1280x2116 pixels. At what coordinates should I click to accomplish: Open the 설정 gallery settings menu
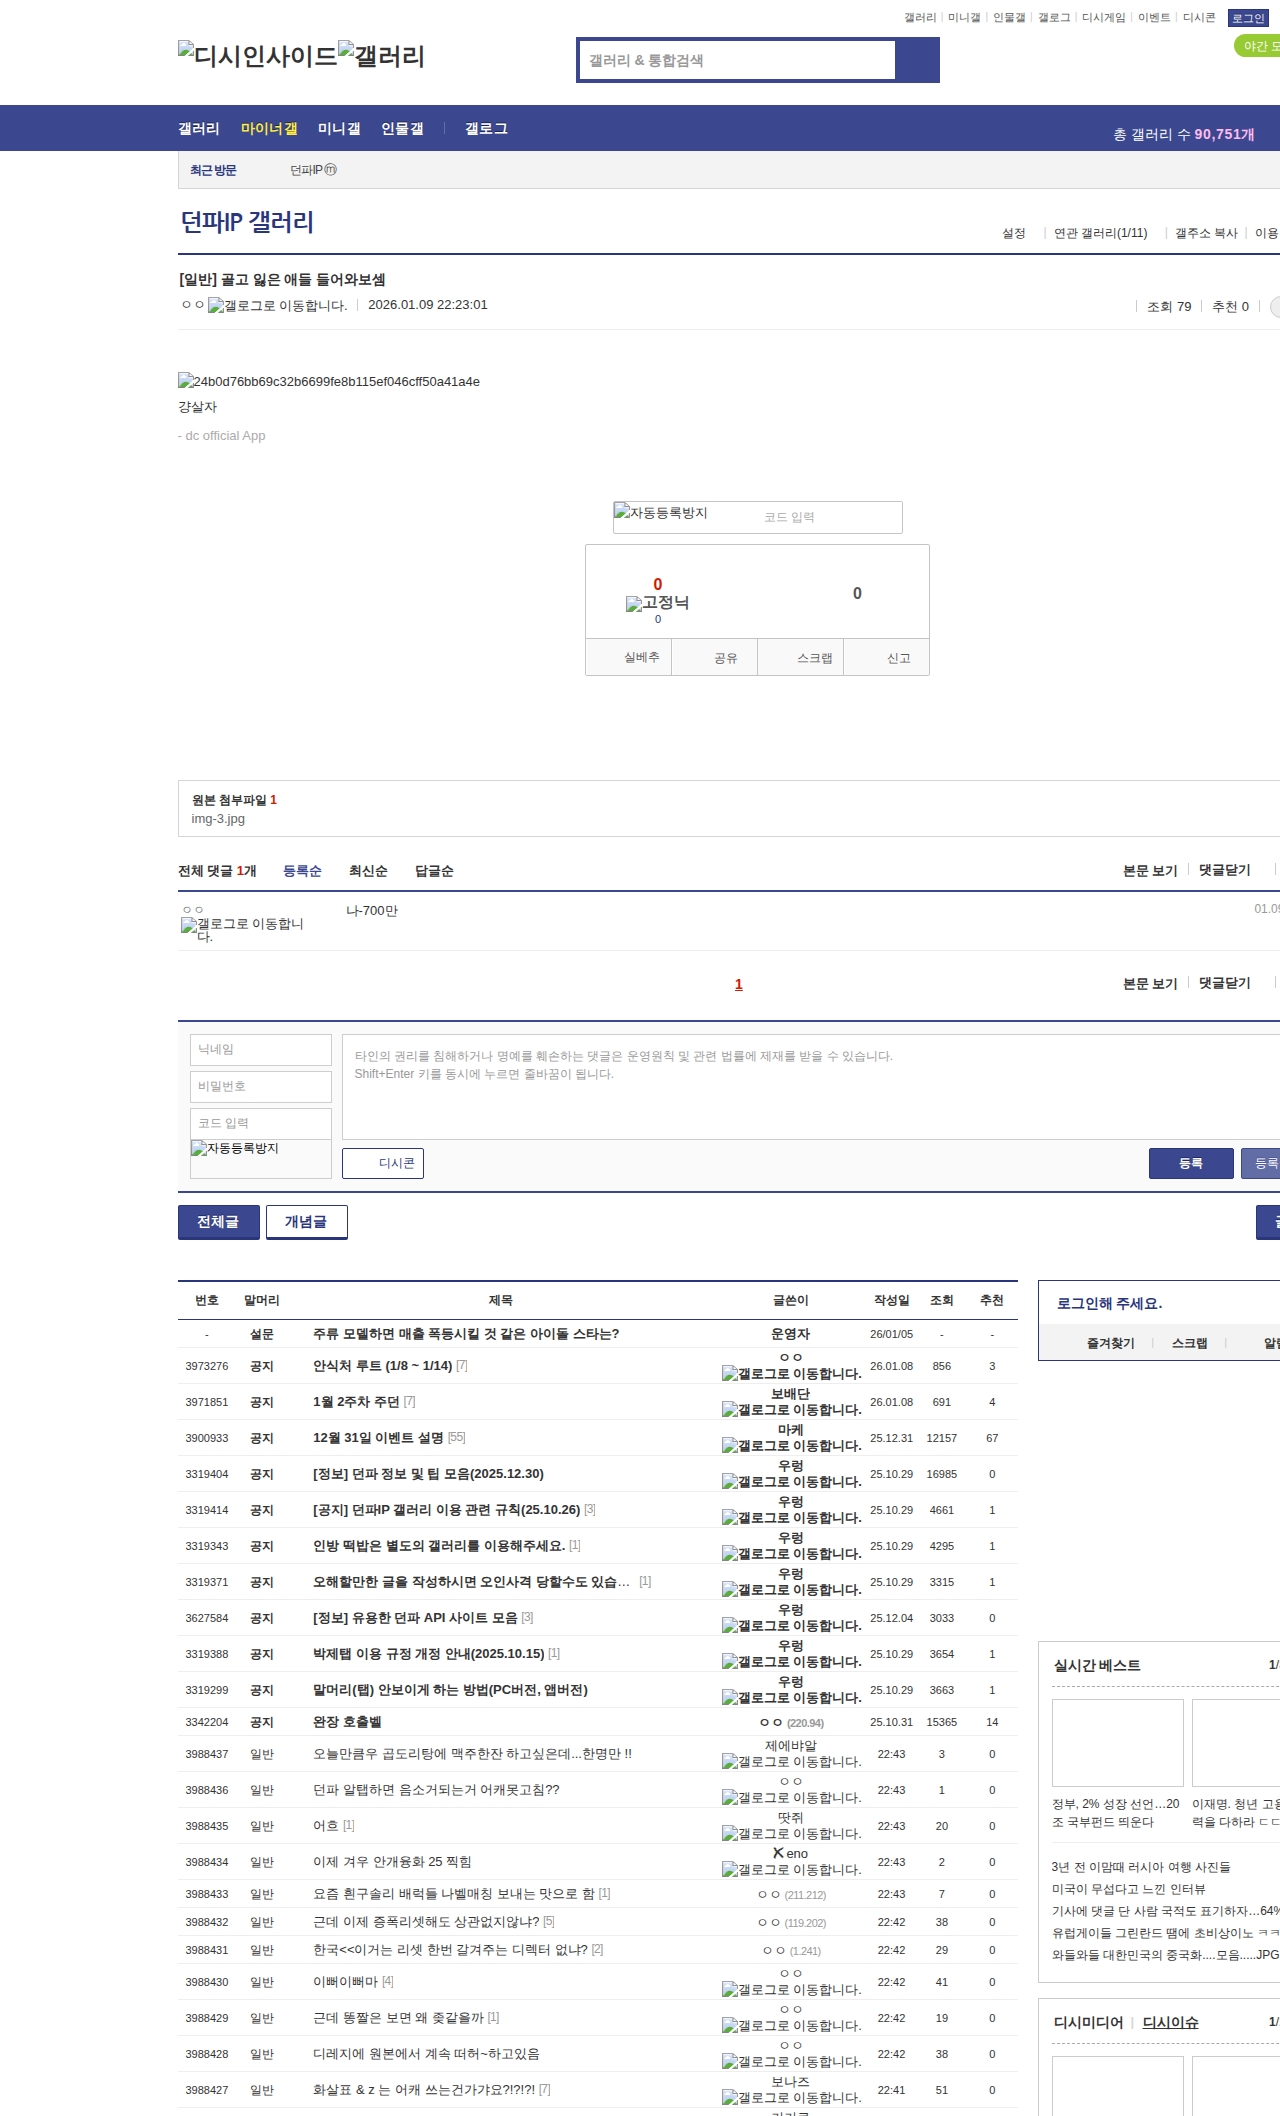point(1013,233)
